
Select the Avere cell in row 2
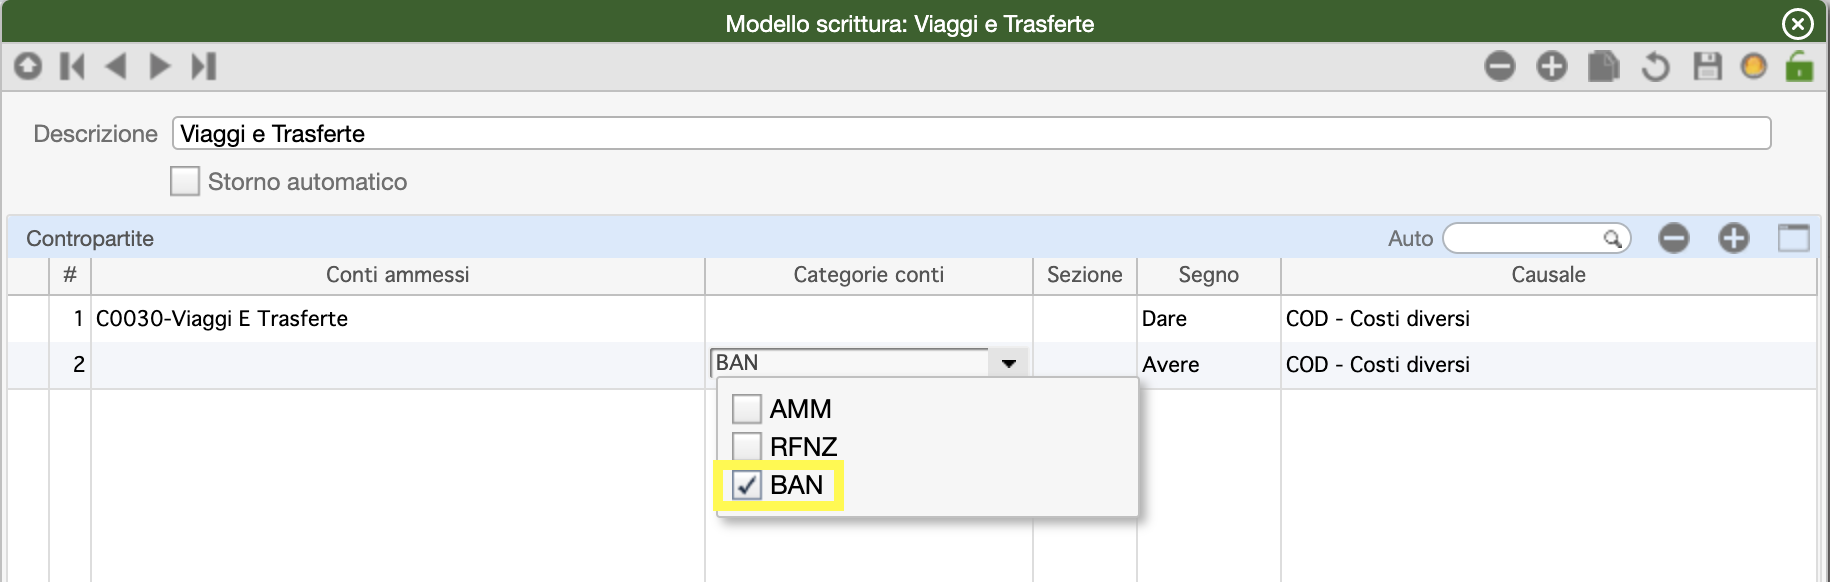(1209, 365)
